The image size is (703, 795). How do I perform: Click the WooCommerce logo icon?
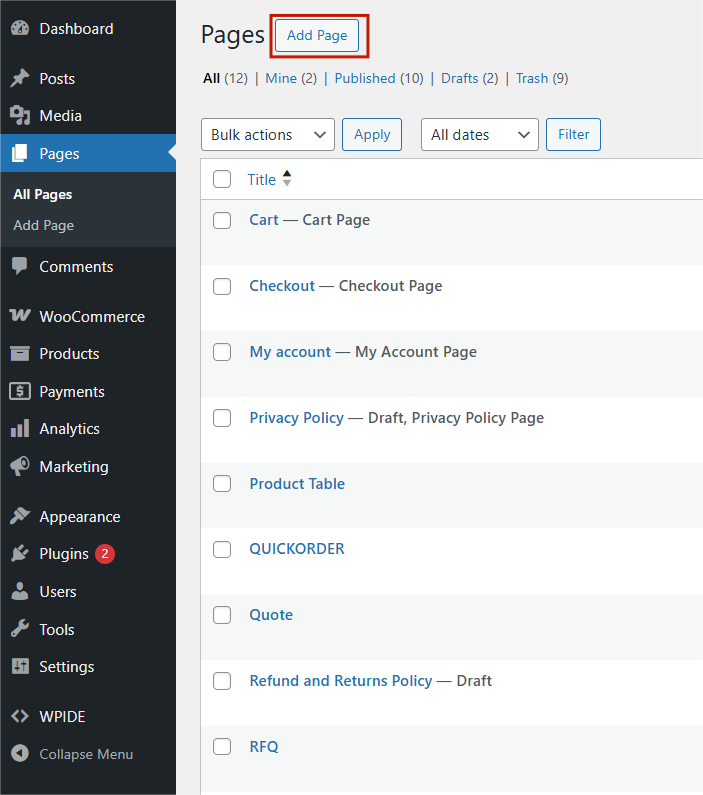tap(20, 315)
